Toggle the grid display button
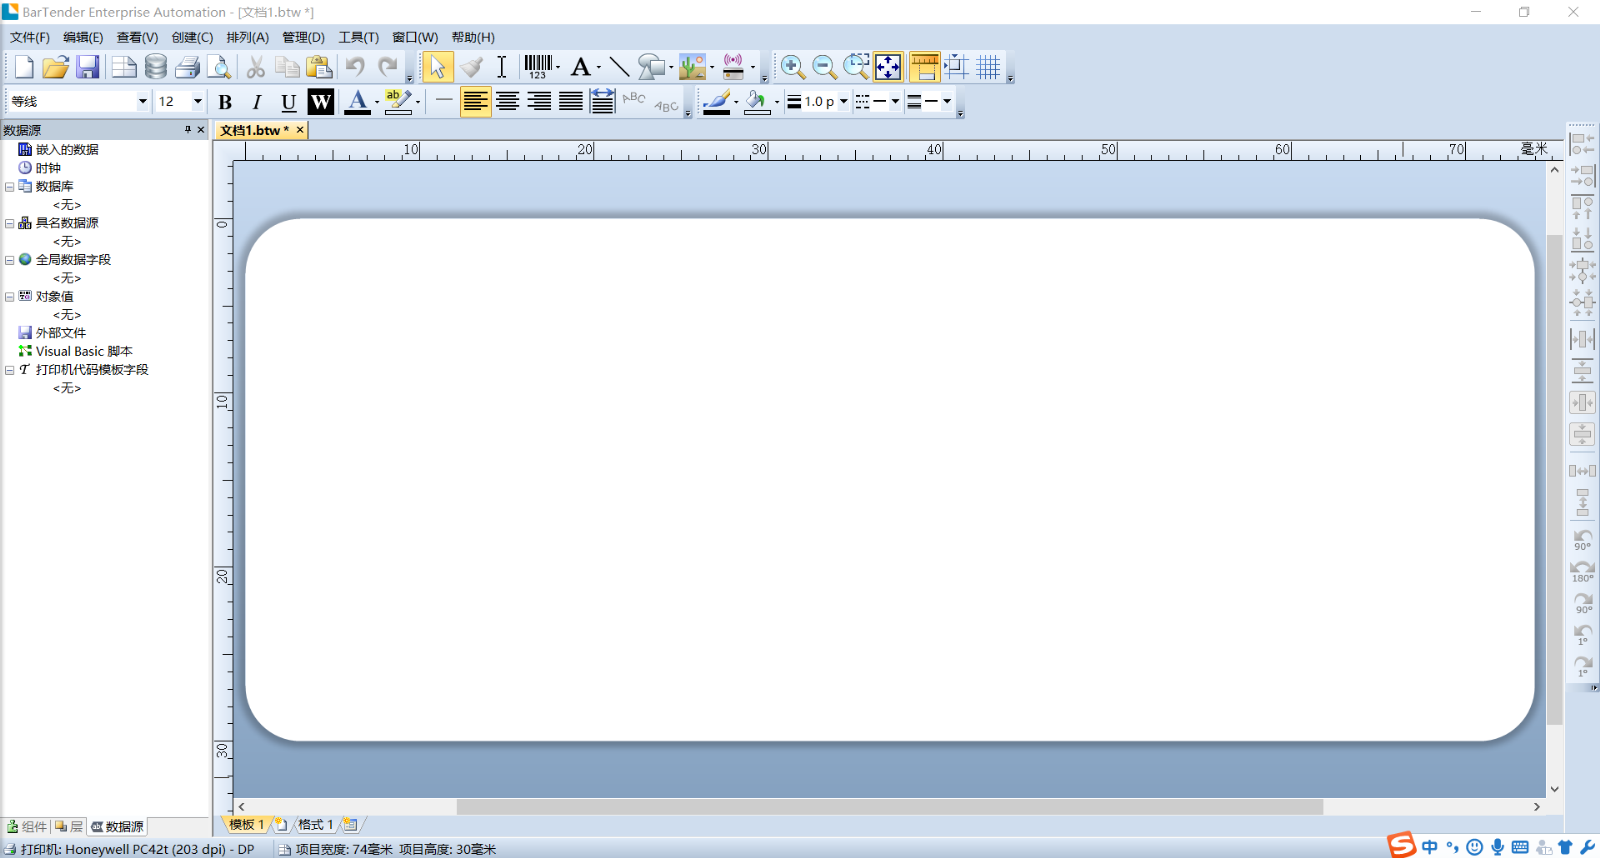This screenshot has height=858, width=1600. (x=988, y=67)
